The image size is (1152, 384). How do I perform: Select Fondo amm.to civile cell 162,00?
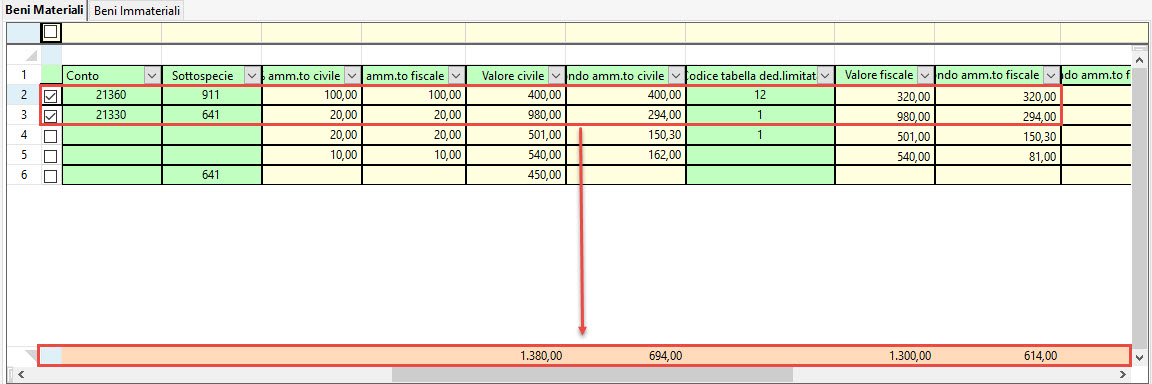(625, 155)
